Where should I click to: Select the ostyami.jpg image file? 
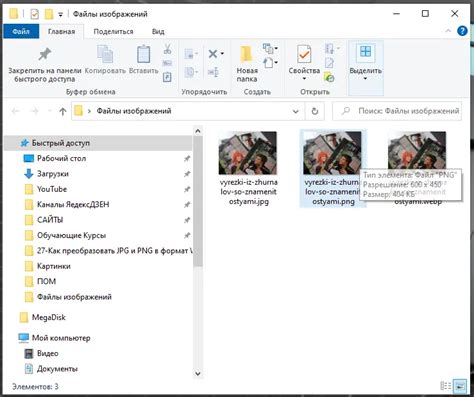[x=248, y=168]
